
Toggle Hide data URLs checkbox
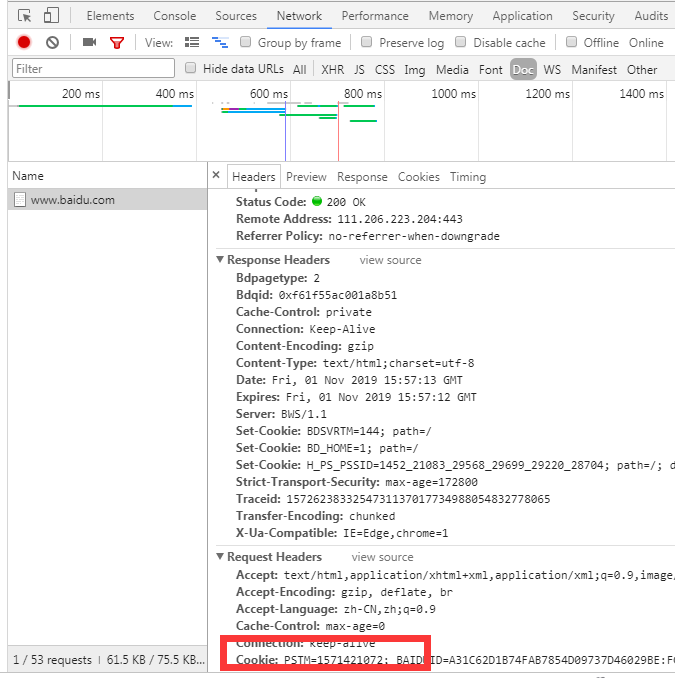point(190,68)
